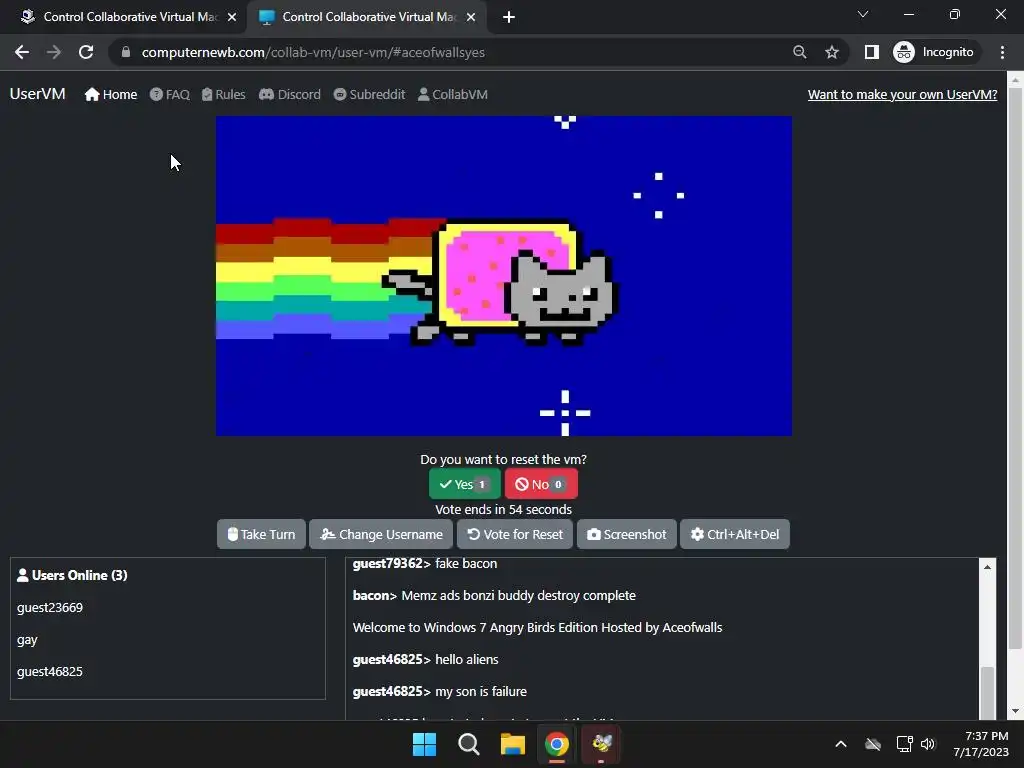Click the Nyan Cat VM display
The height and width of the screenshot is (768, 1024).
coord(504,276)
